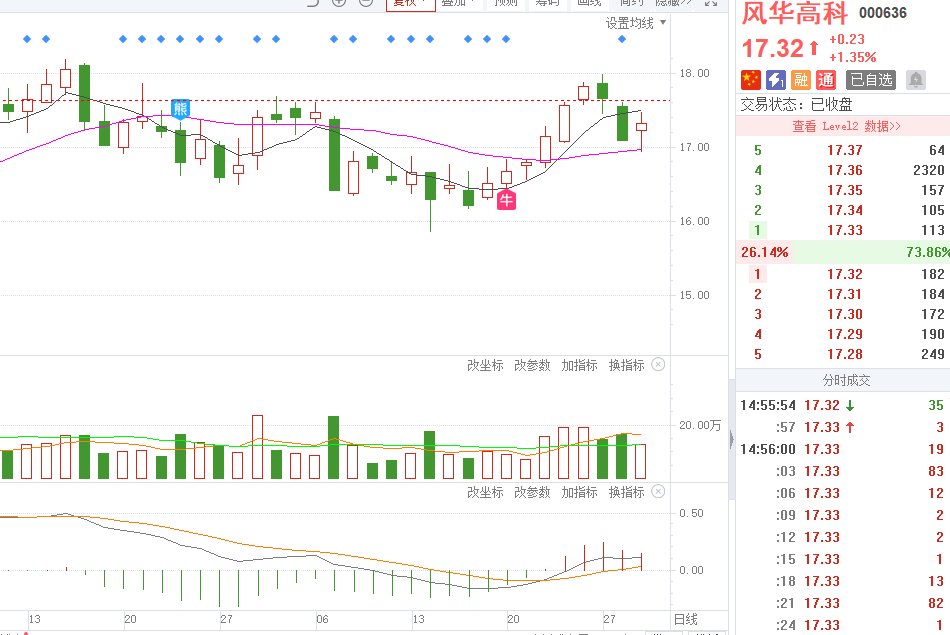This screenshot has width=950, height=635.
Task: Click the orange 融 margin trading icon
Action: tap(800, 80)
